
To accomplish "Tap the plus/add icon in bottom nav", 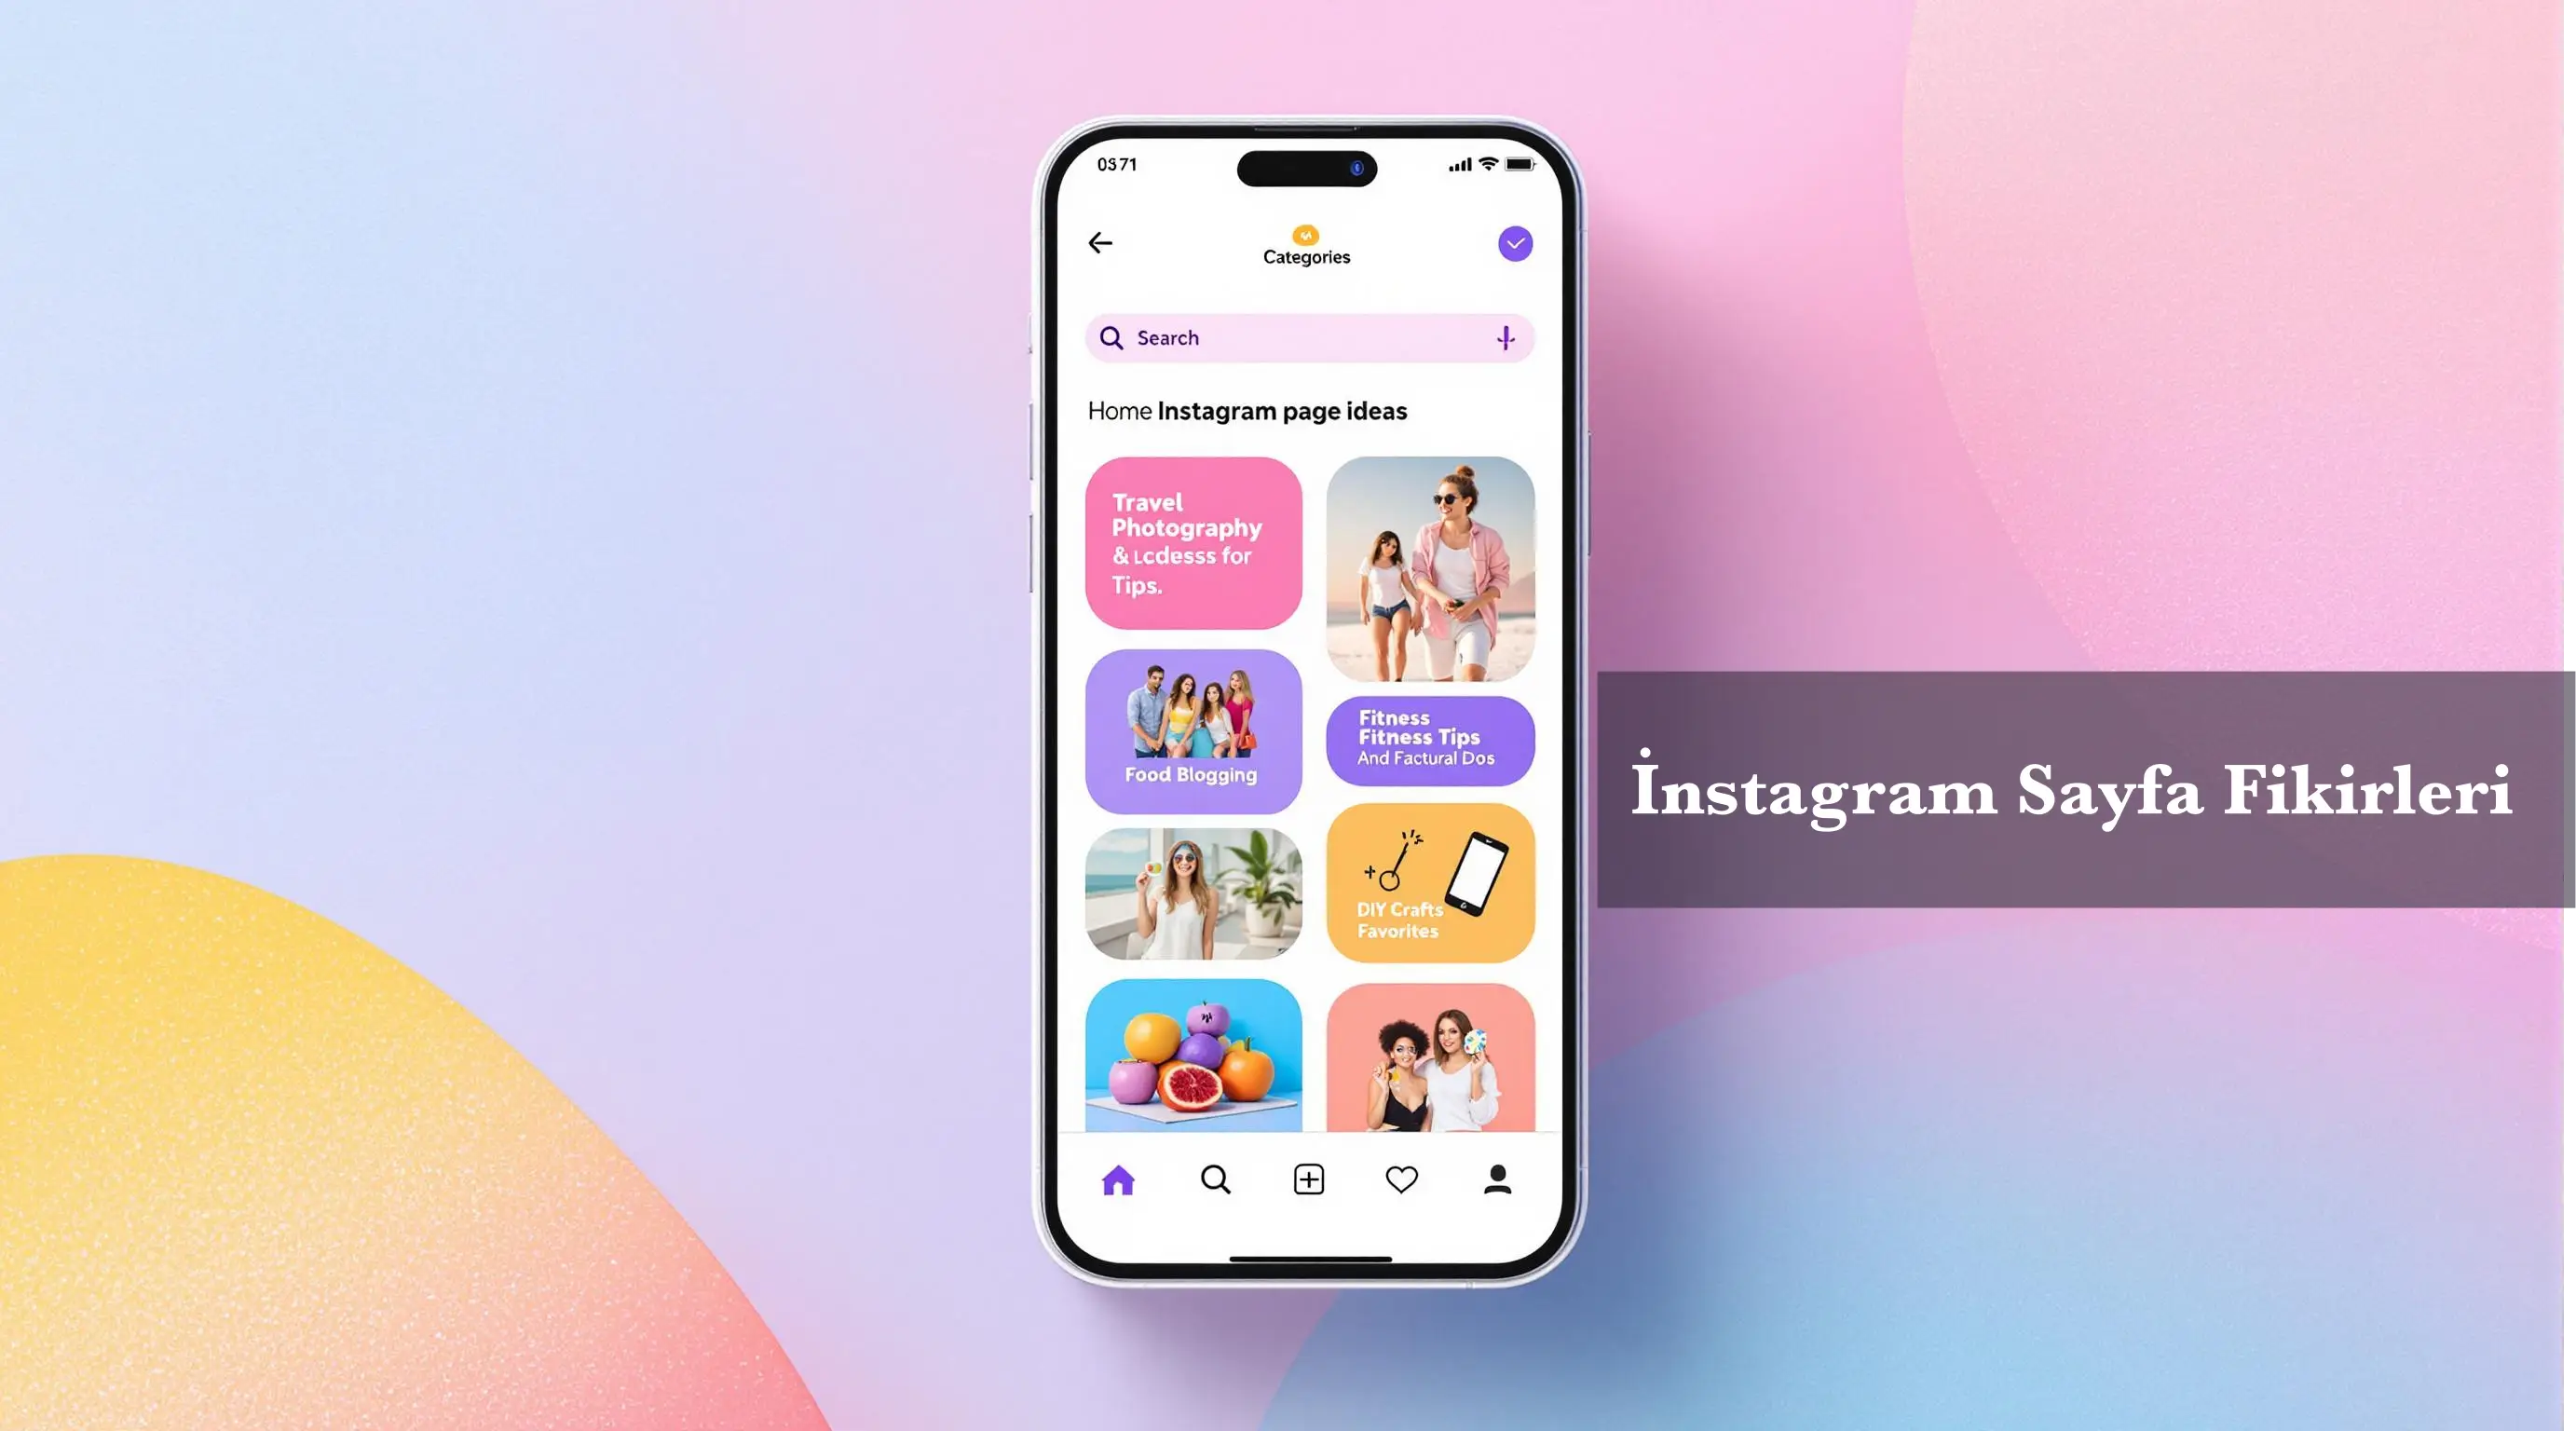I will (1309, 1179).
